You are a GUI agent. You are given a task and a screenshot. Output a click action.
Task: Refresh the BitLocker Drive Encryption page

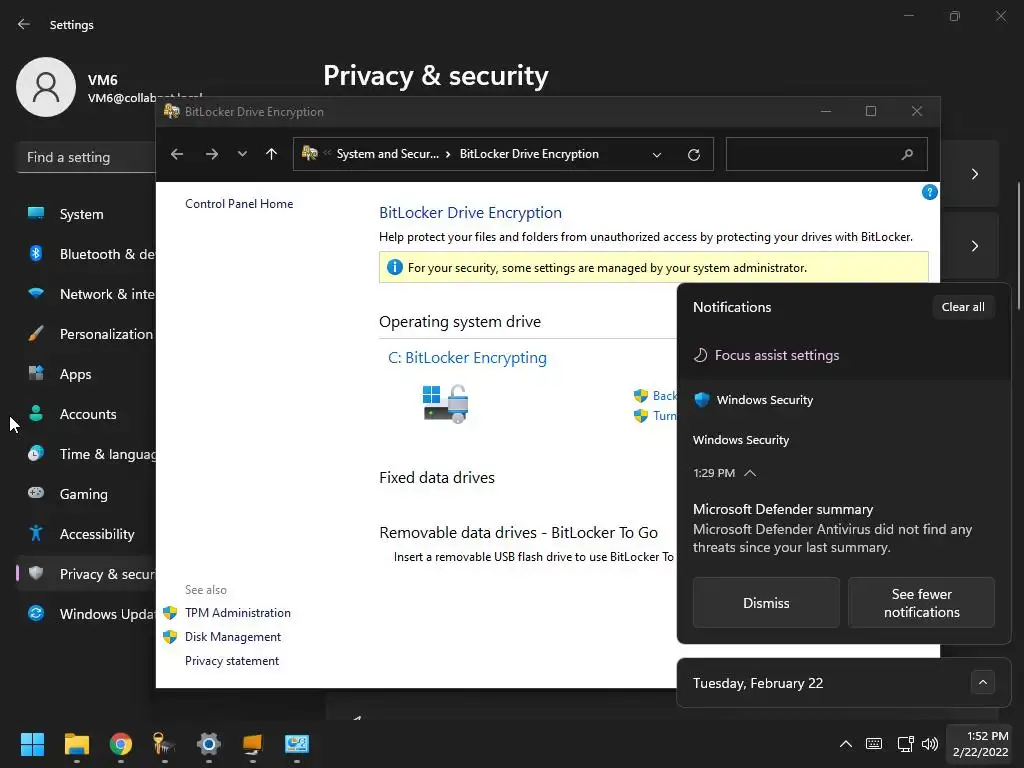(694, 155)
